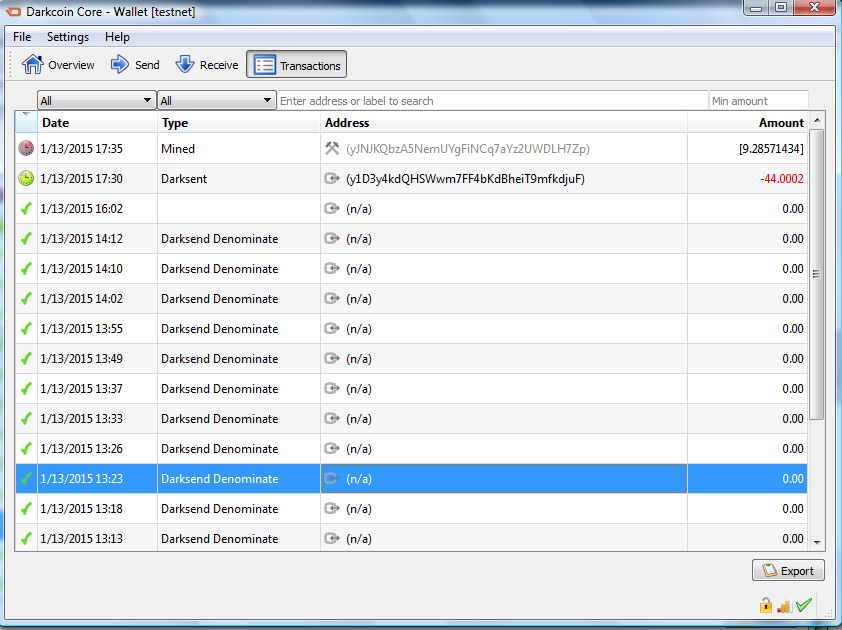Select the address y1D3y4kdQHSWwm7FF4bKdBheiT9mfkdjuF
The image size is (842, 630).
(466, 179)
